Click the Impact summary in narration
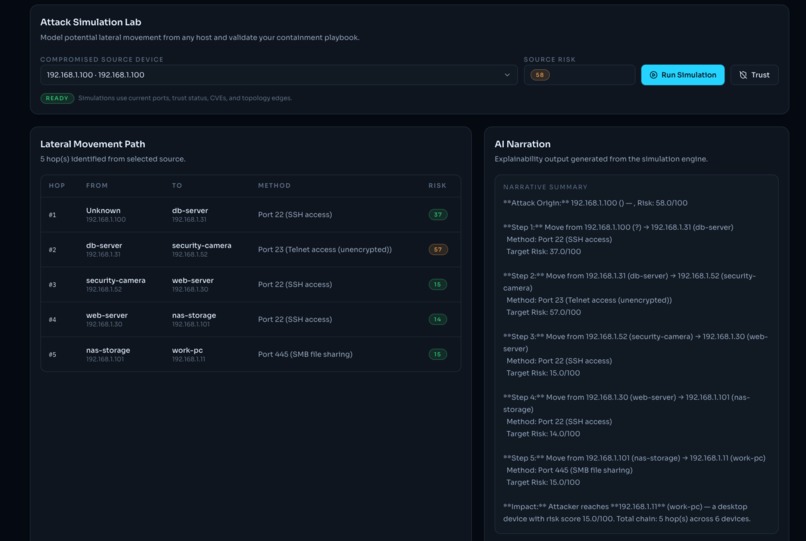 click(x=627, y=513)
